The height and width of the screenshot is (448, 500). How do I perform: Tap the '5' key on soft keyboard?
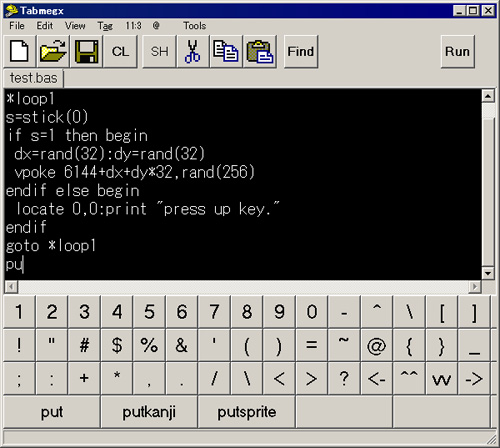(149, 312)
